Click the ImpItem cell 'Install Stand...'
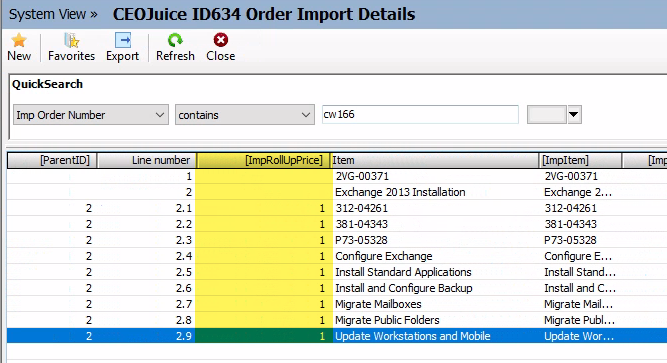The width and height of the screenshot is (667, 363). pyautogui.click(x=580, y=272)
